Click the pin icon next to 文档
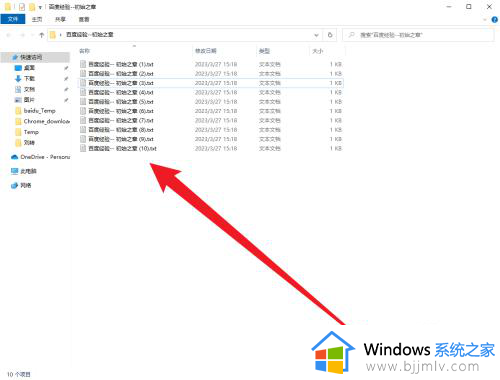The image size is (500, 380). point(66,89)
